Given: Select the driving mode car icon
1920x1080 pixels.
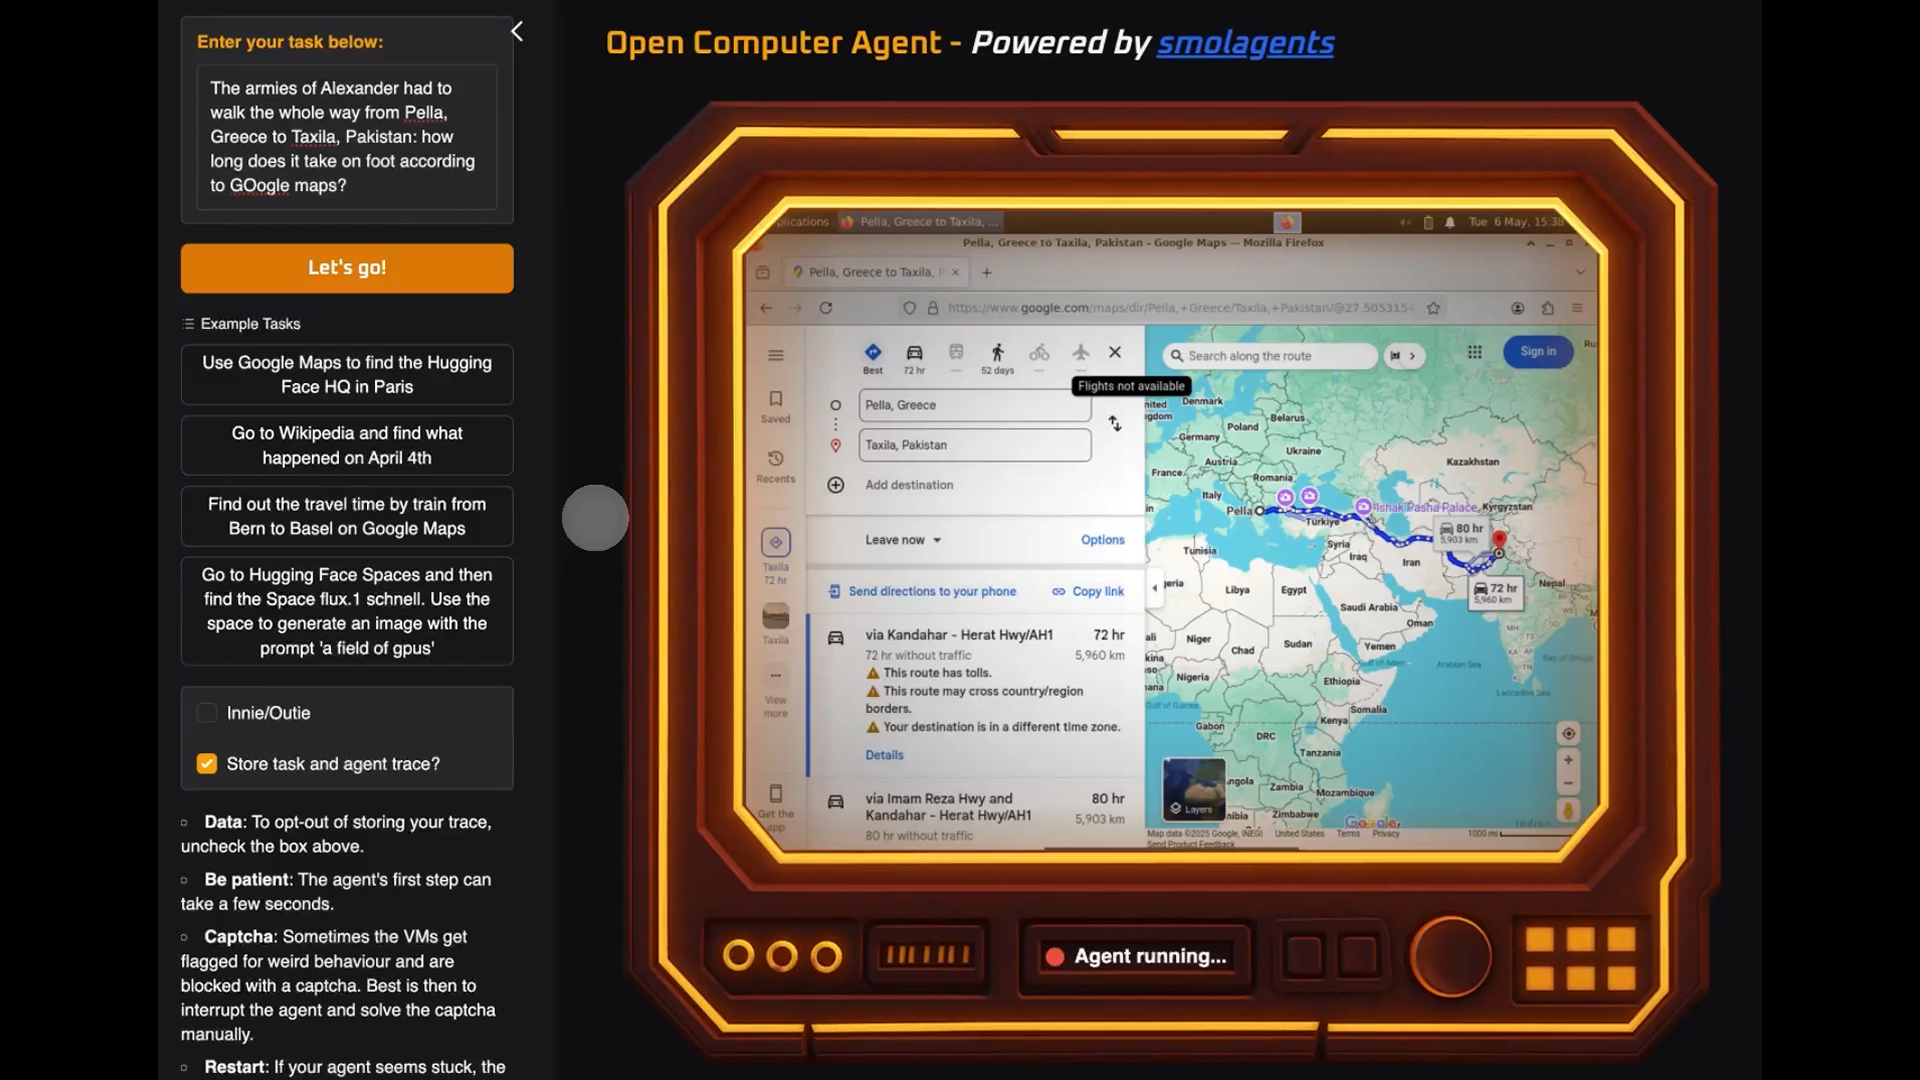Looking at the screenshot, I should click(914, 353).
